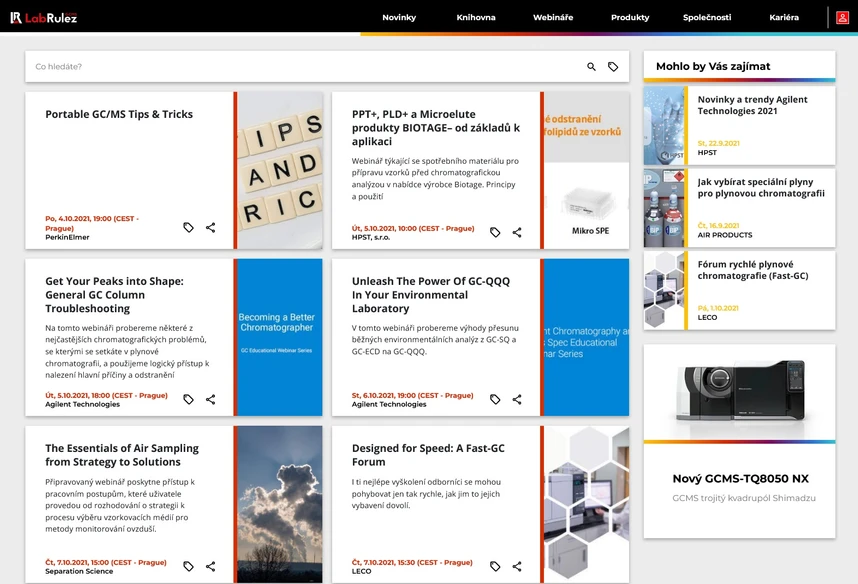Open 'Designed for Speed: A Fast-GC Forum' title

pyautogui.click(x=428, y=455)
